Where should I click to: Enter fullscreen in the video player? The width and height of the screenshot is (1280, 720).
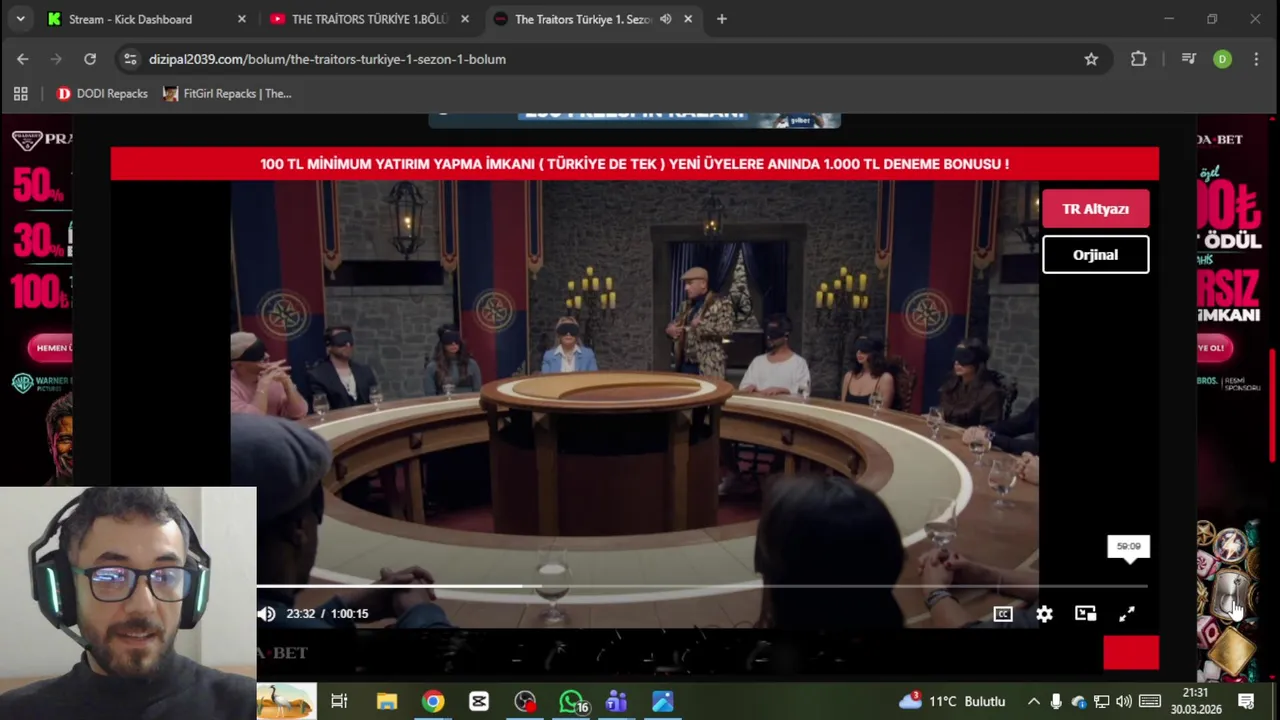(1127, 614)
